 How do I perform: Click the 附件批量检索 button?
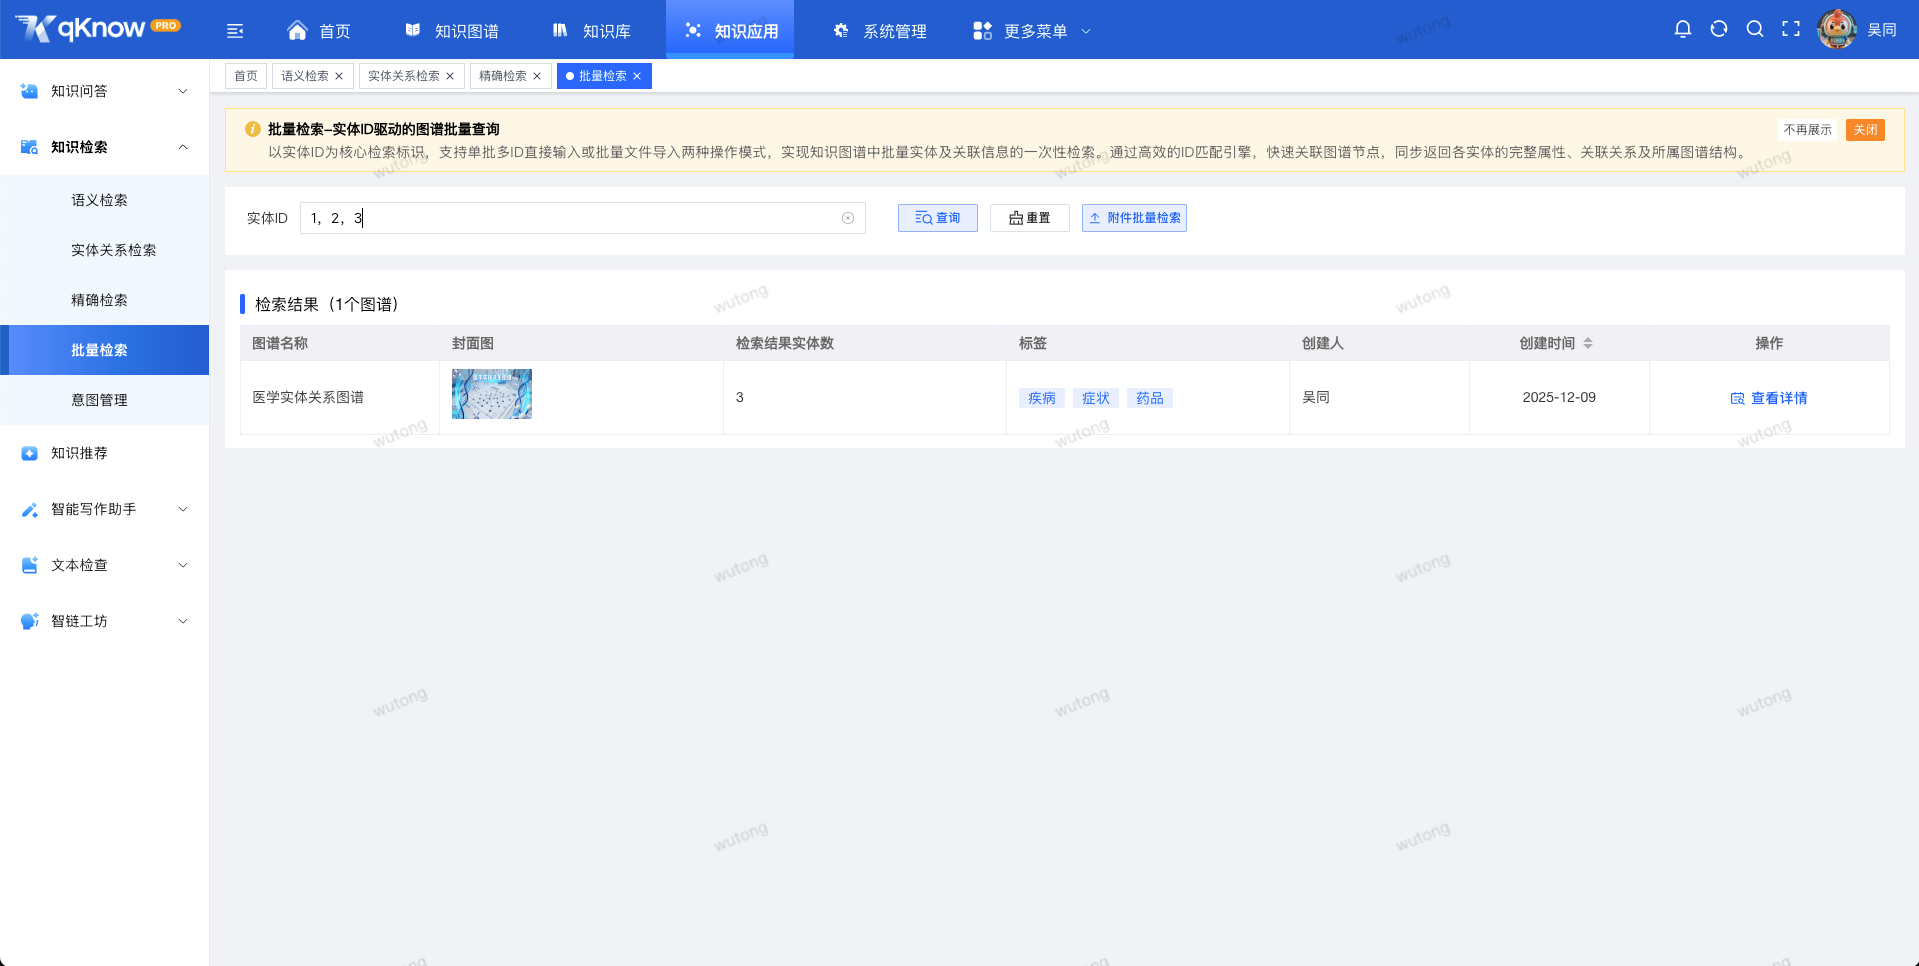[x=1133, y=217]
